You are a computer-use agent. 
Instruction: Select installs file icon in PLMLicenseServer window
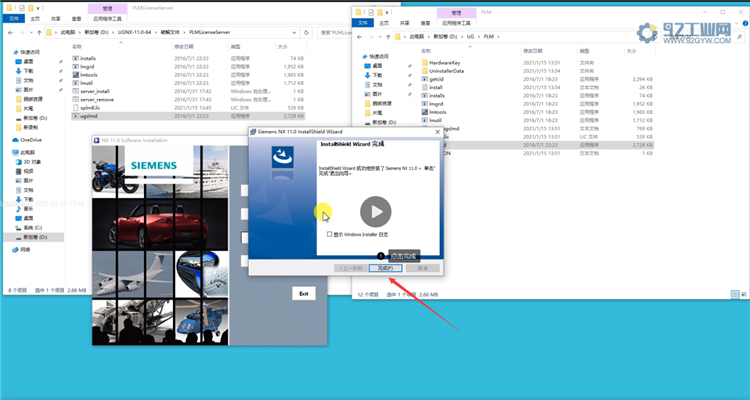[x=76, y=58]
